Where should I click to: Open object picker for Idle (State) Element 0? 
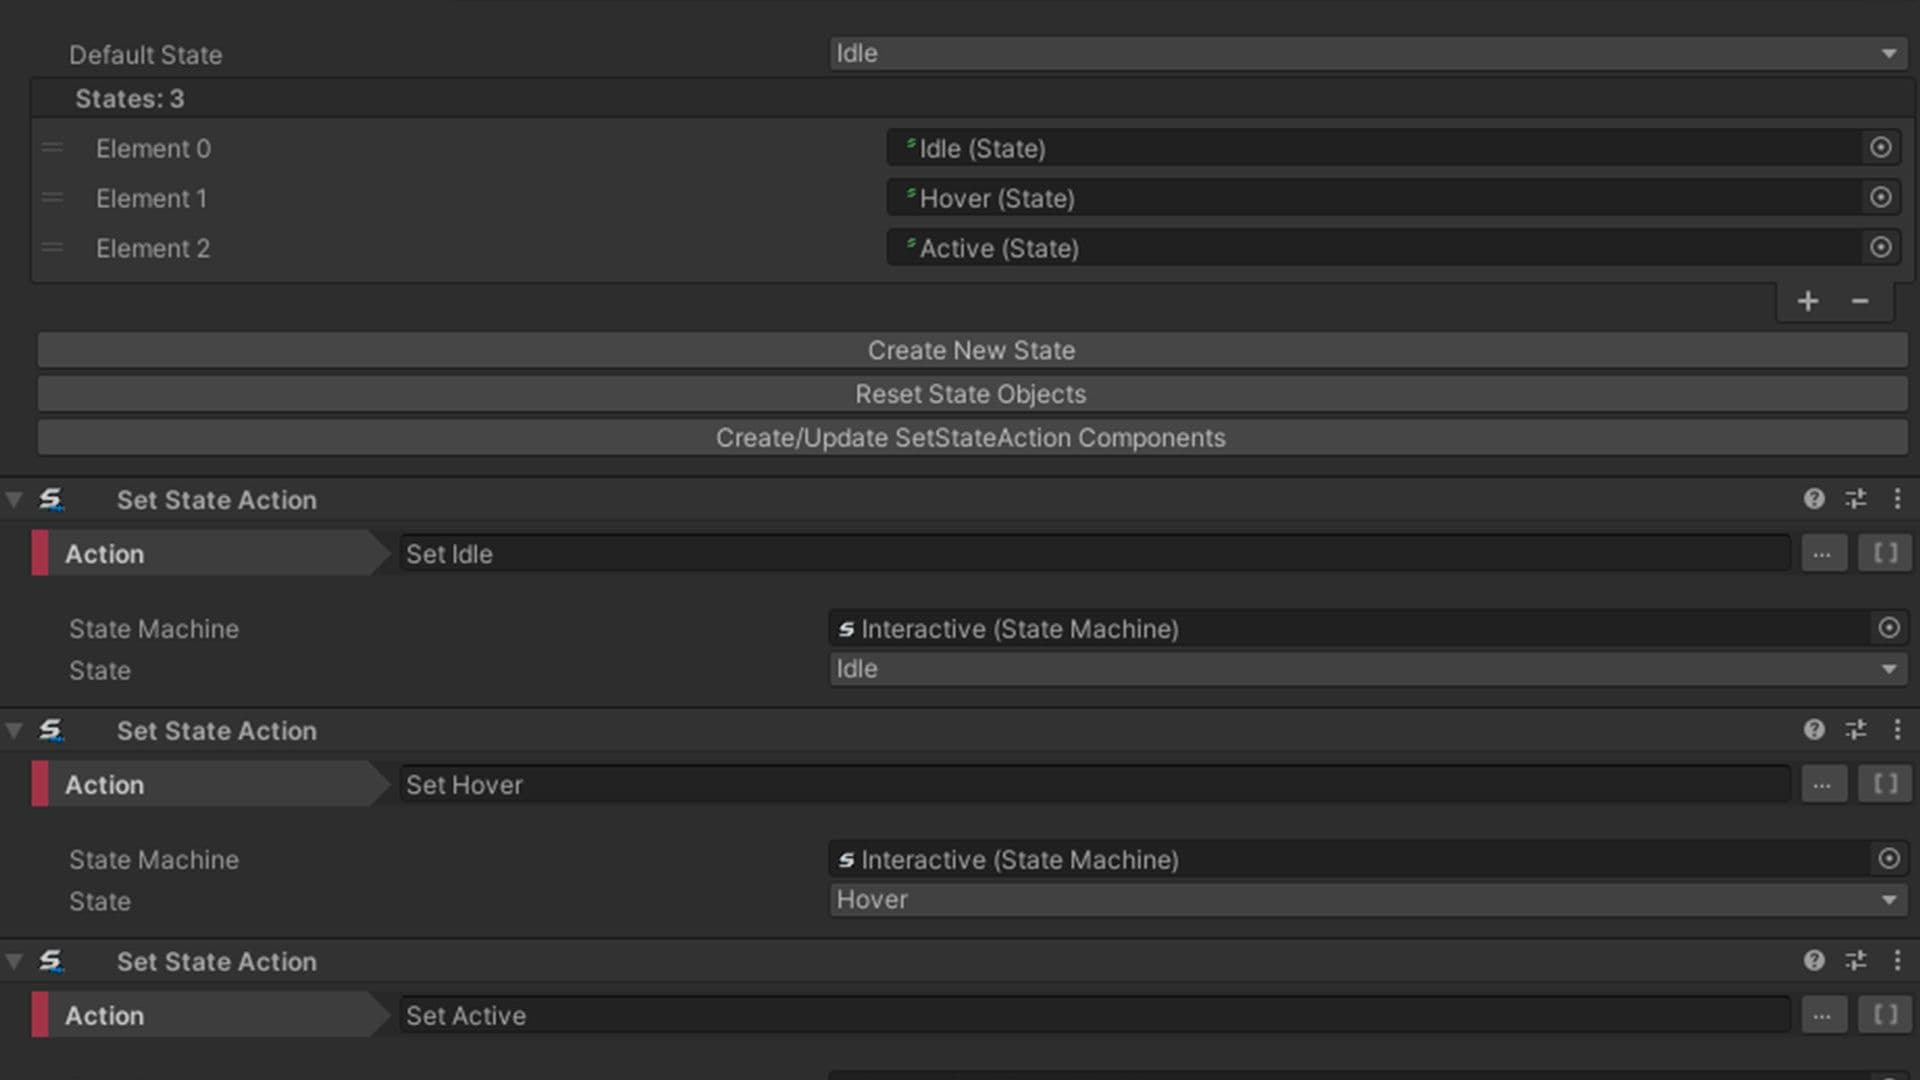pyautogui.click(x=1881, y=147)
